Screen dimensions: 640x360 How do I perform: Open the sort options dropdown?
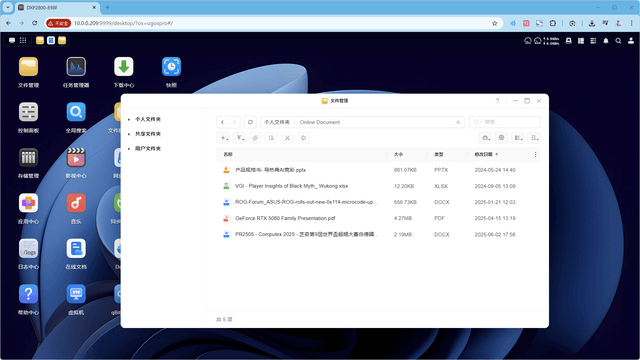click(x=534, y=138)
